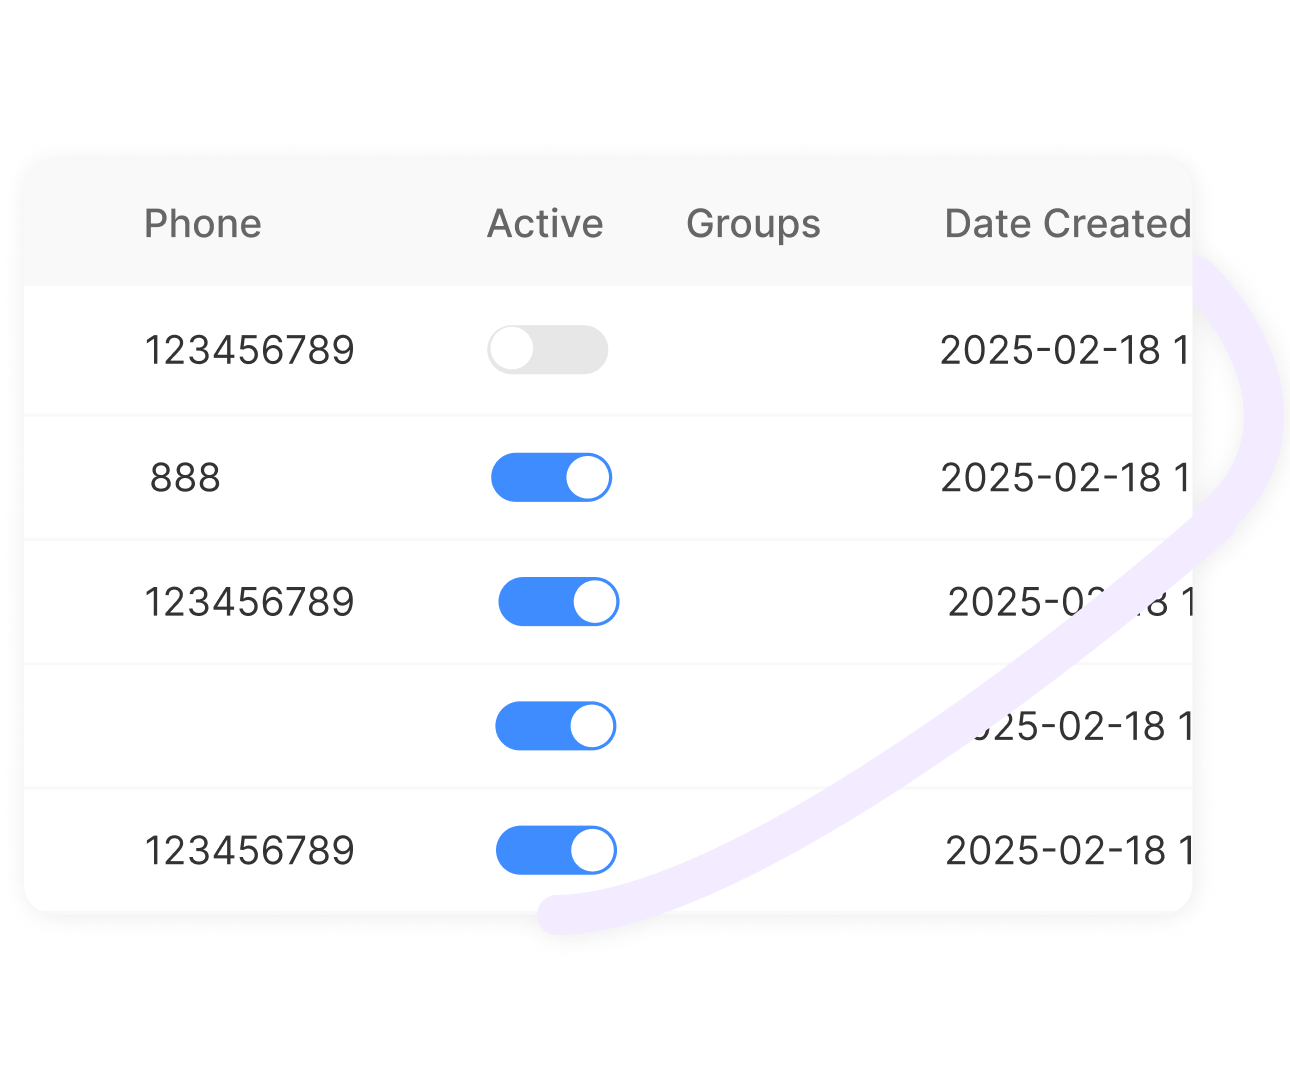Turn off the third row's Active switch
The width and height of the screenshot is (1290, 1074).
coord(558,602)
